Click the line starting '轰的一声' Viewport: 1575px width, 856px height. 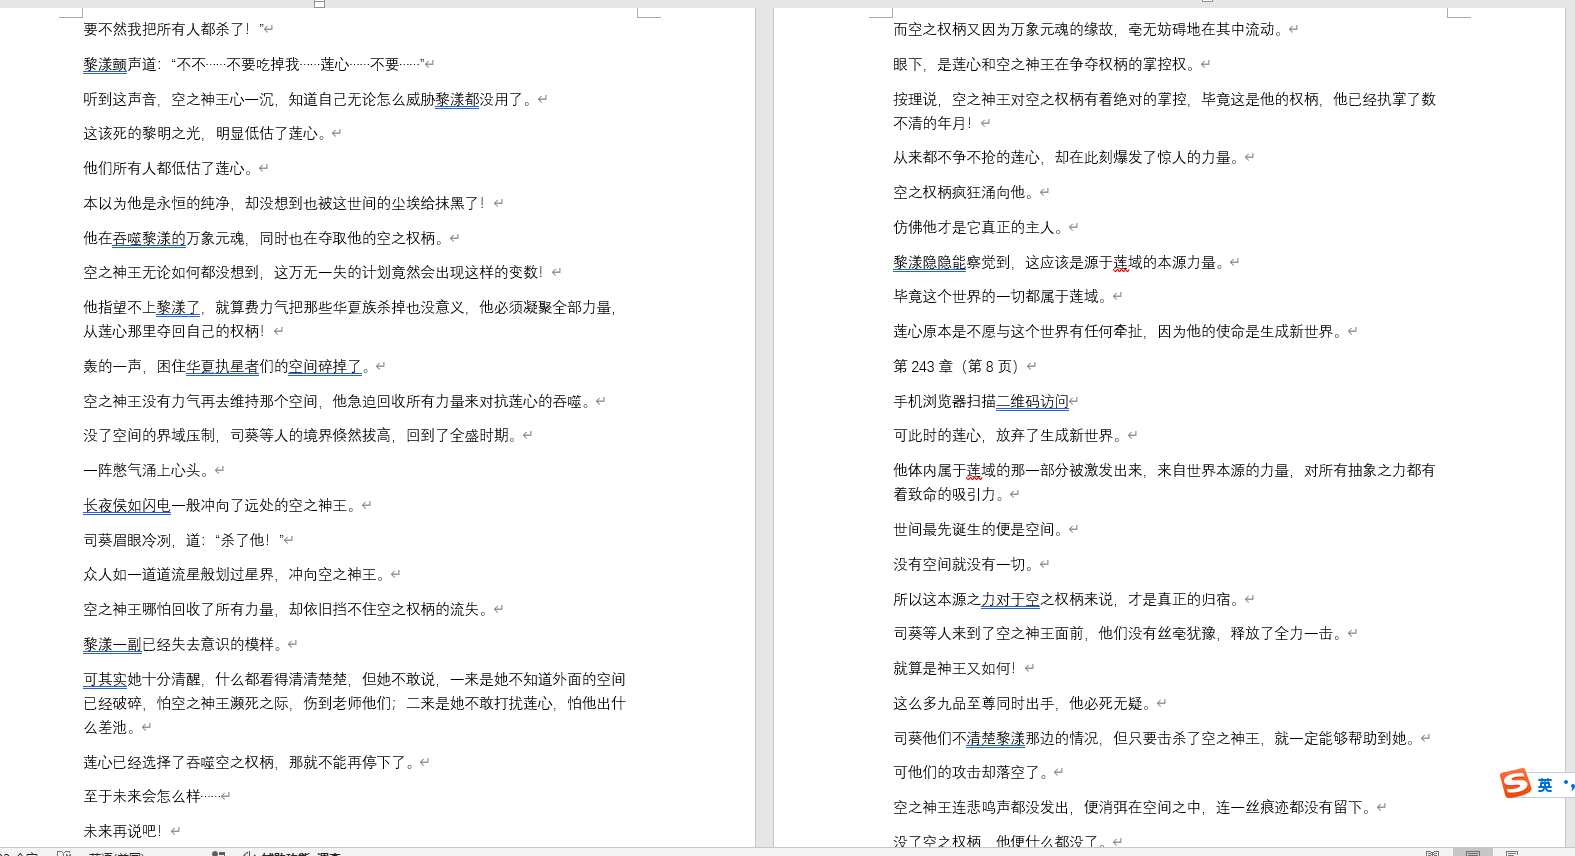point(228,366)
